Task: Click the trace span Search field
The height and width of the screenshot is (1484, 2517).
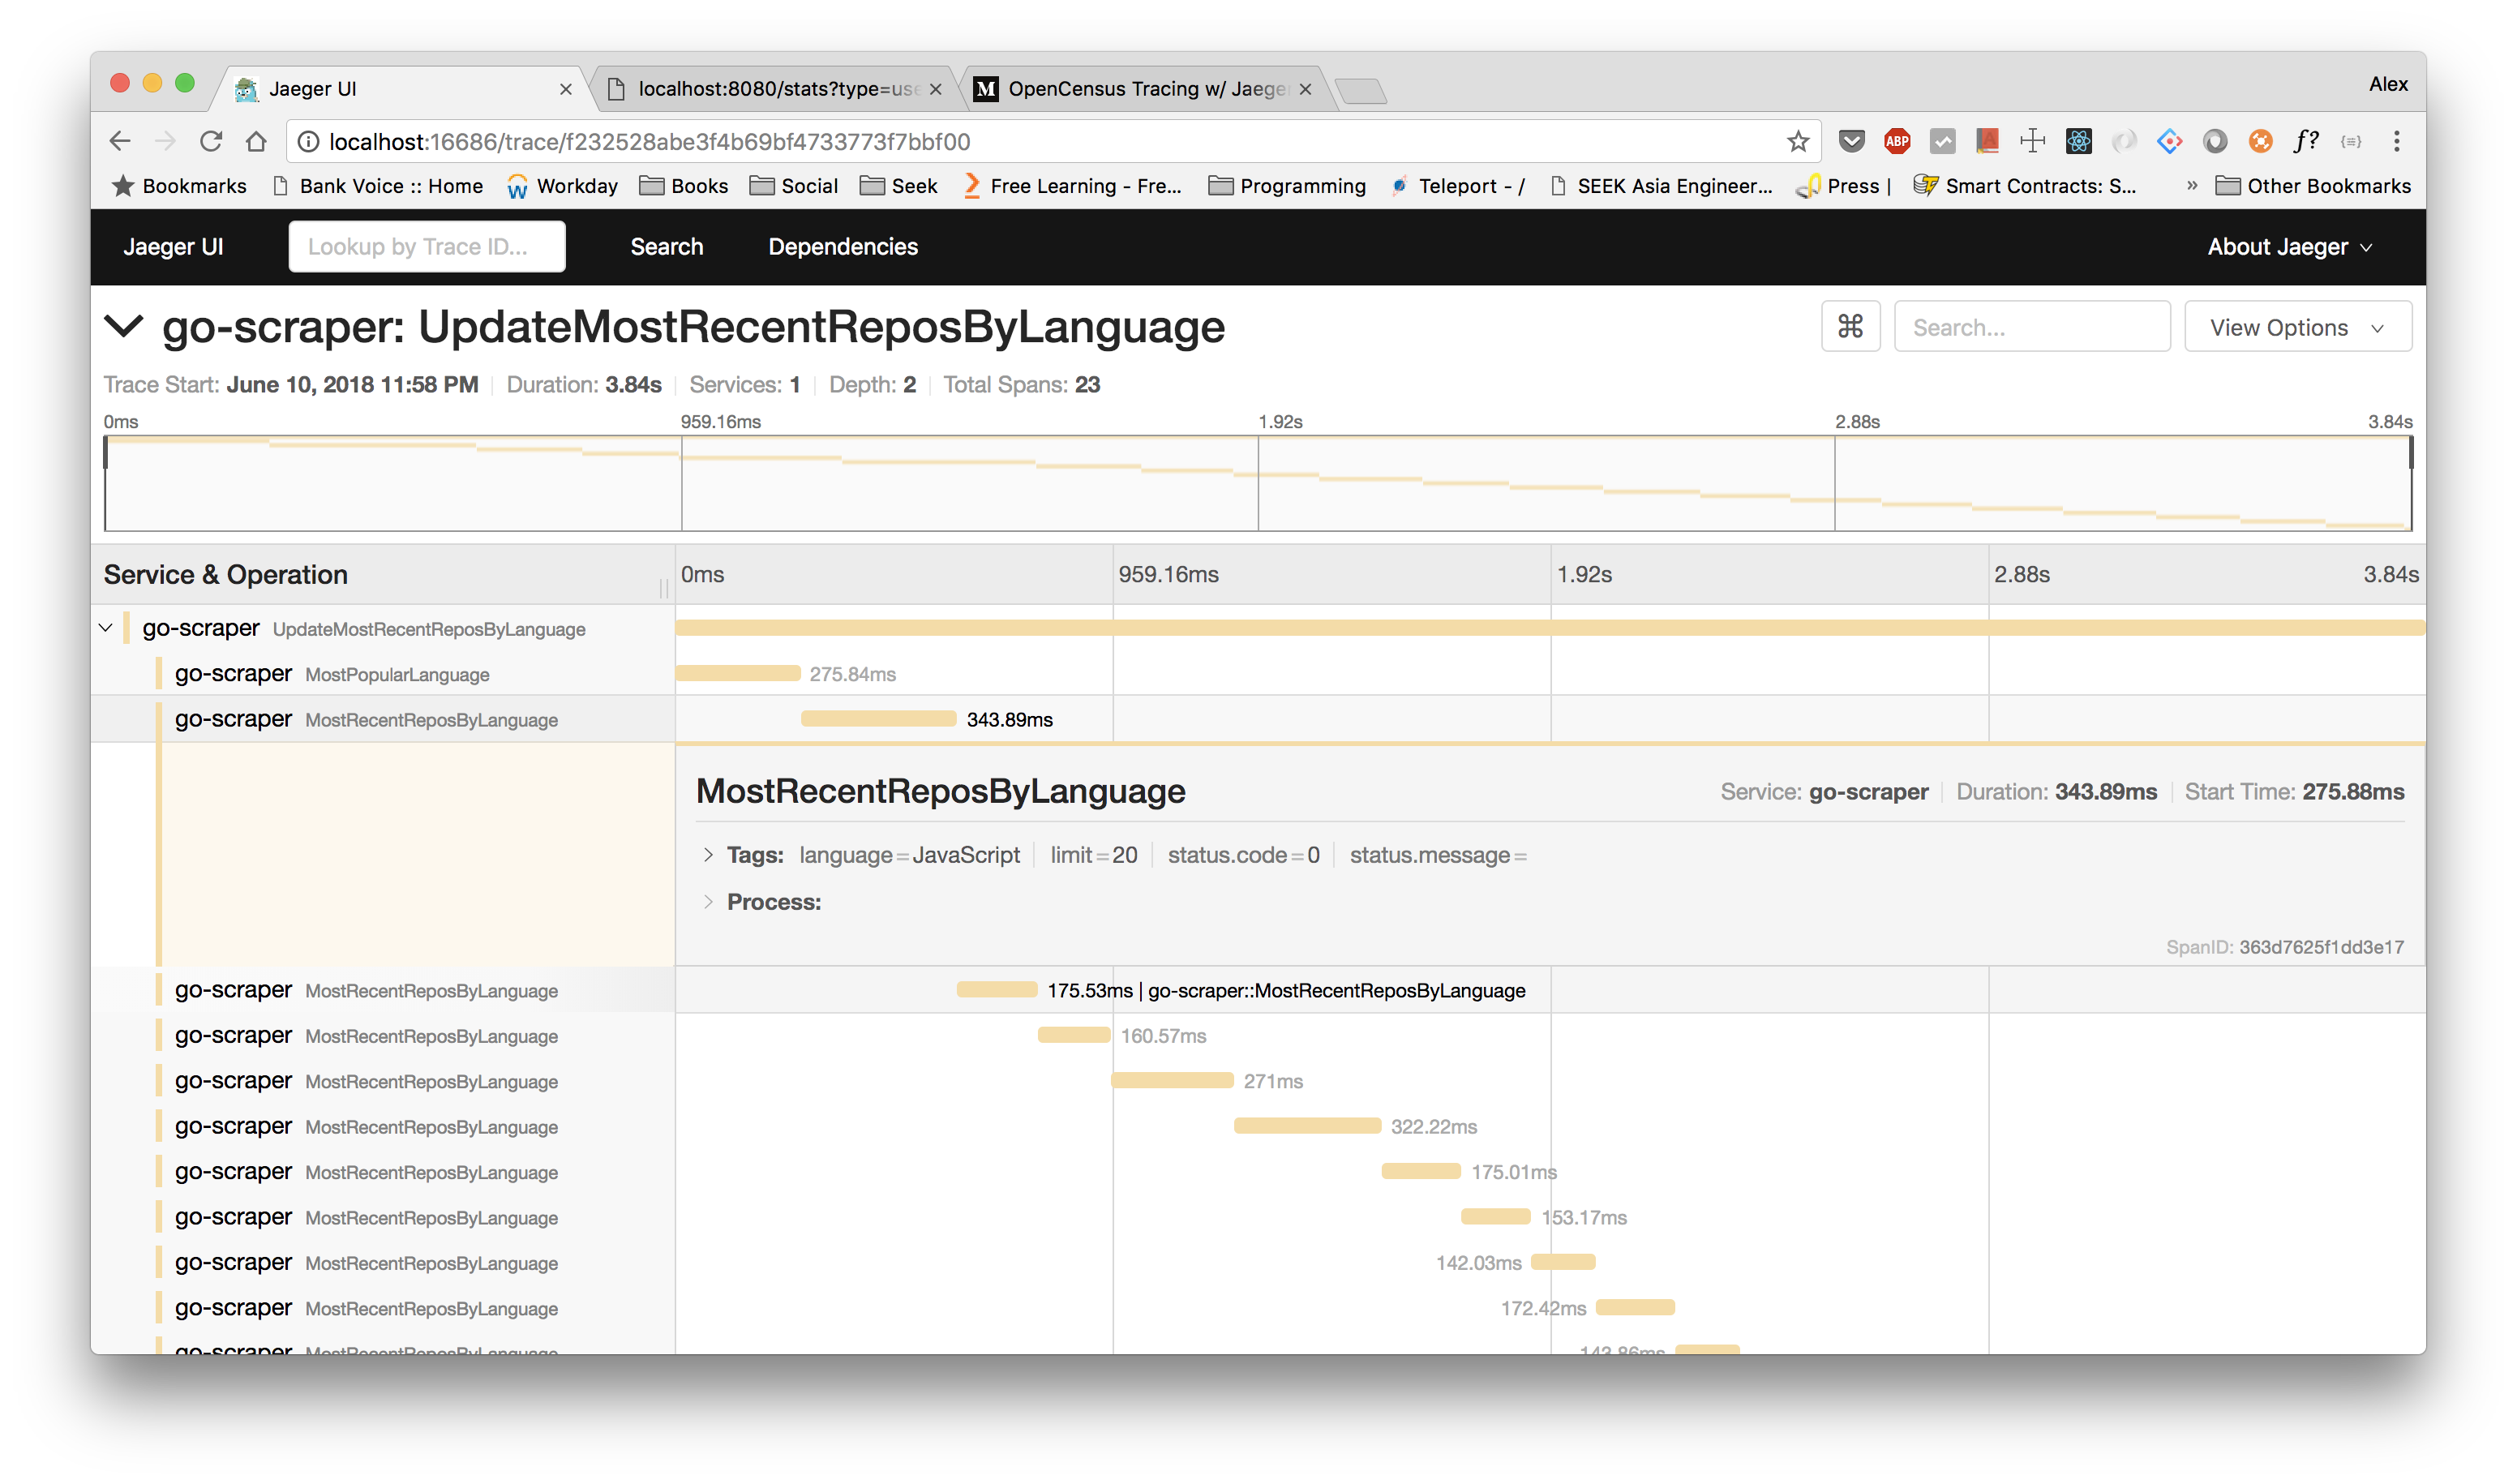Action: 2032,326
